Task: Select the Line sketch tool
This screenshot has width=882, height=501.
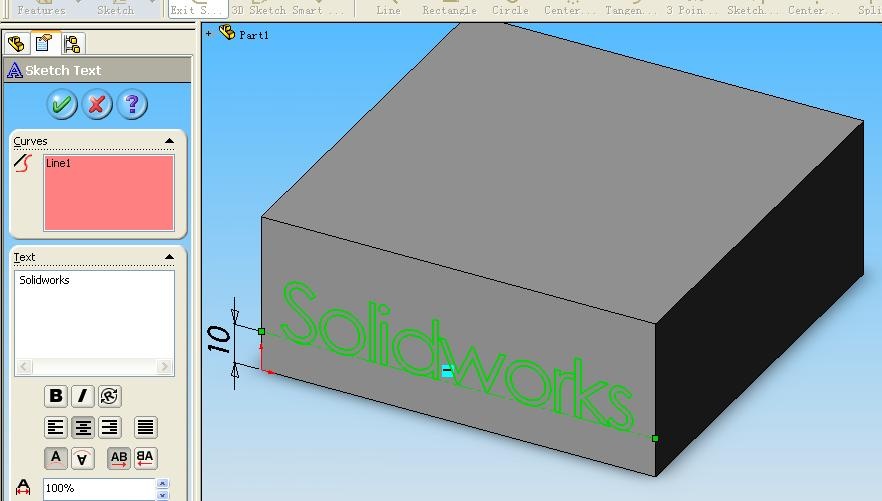Action: [x=389, y=10]
